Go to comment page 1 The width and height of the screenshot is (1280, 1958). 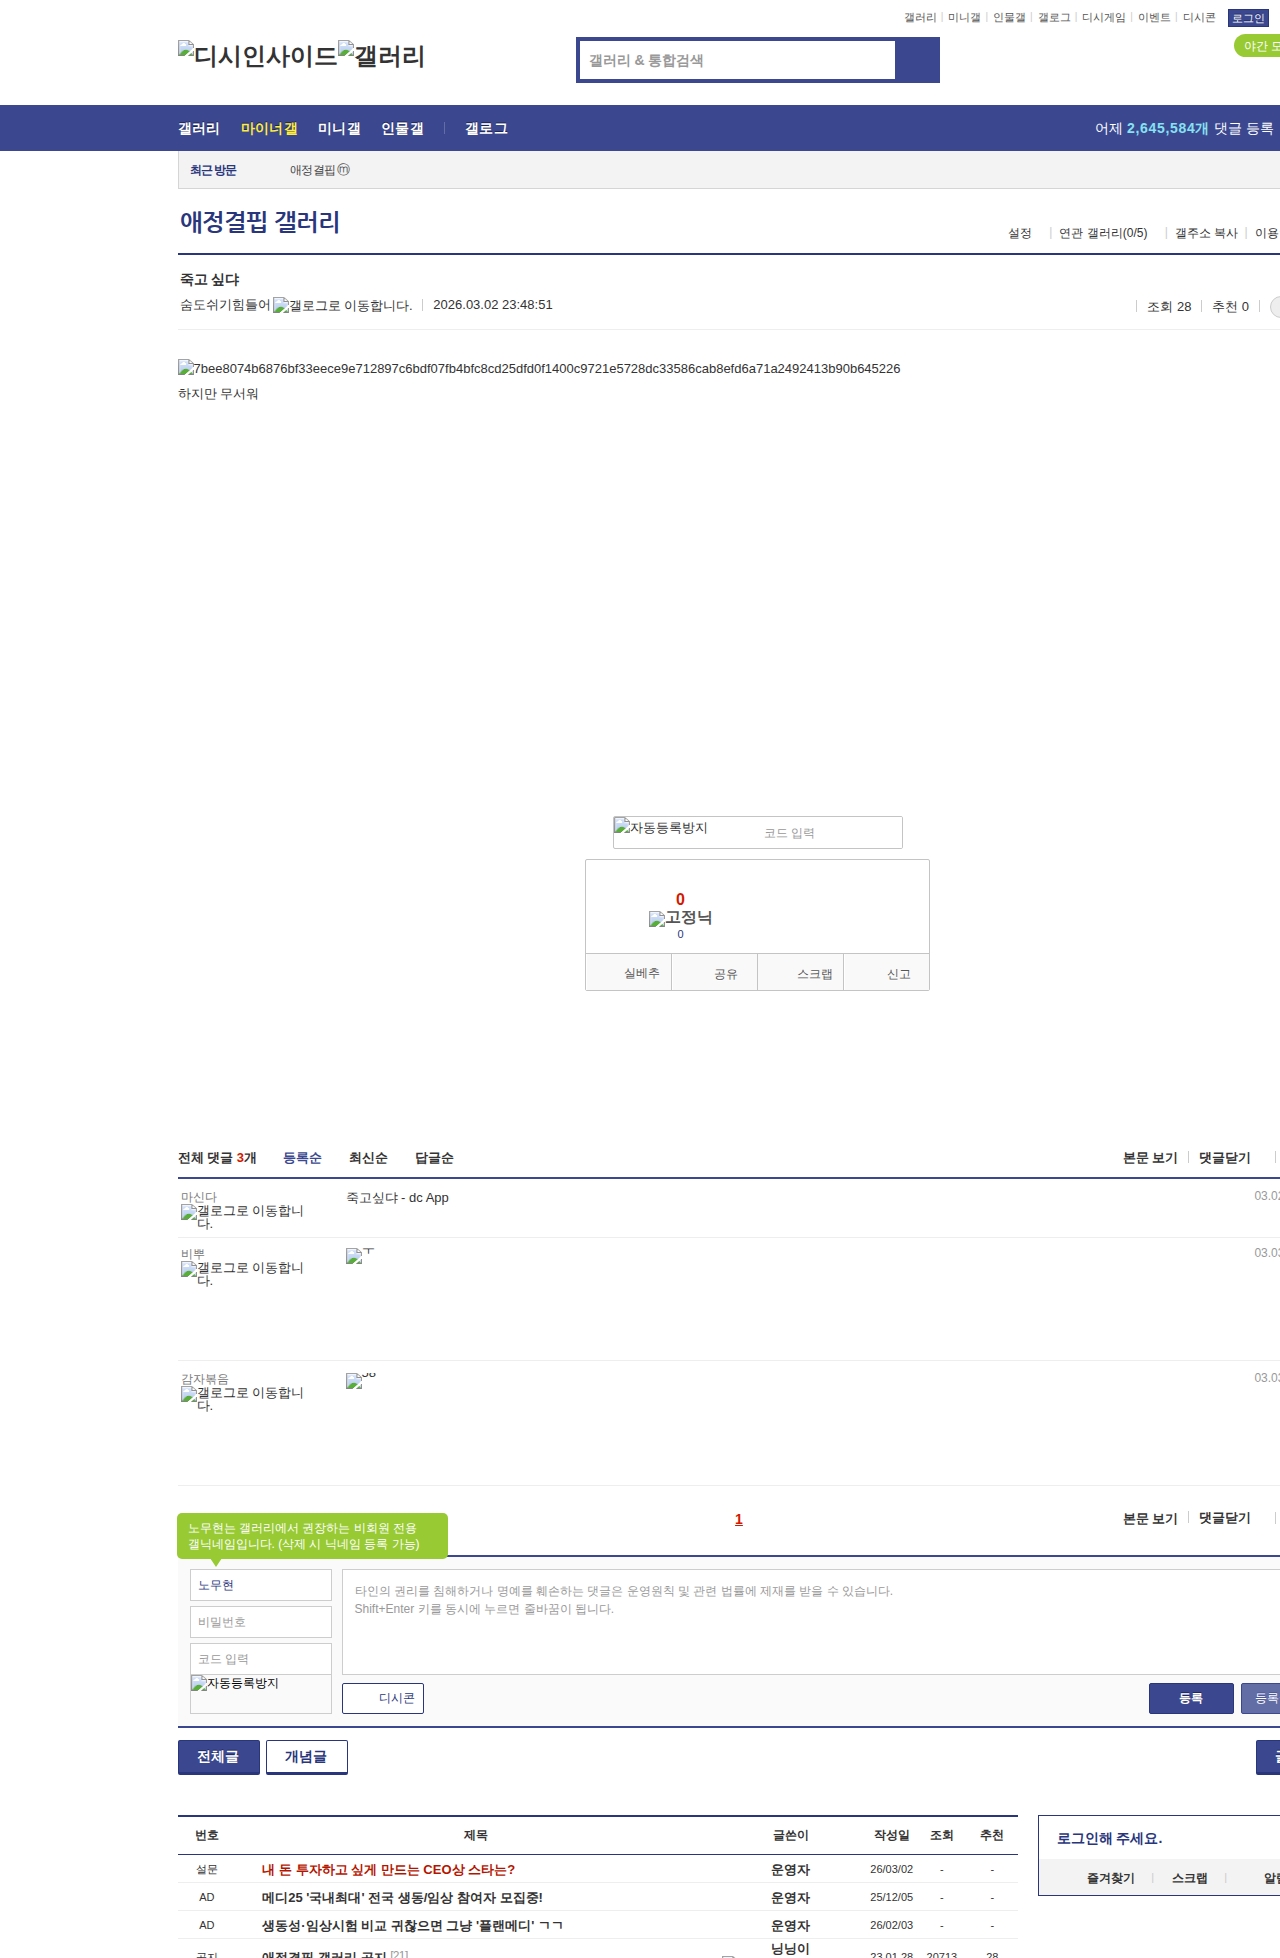point(739,1519)
